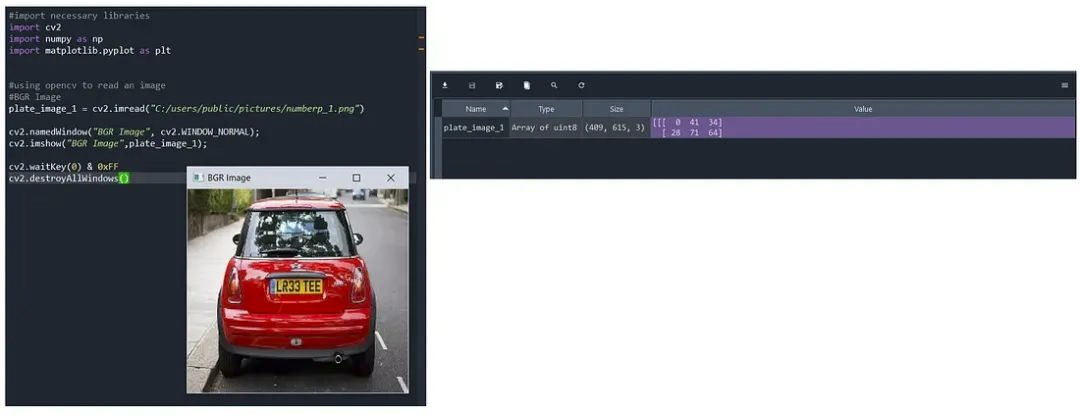The image size is (1080, 415).
Task: Maximize the BGR Image window
Action: click(x=356, y=178)
